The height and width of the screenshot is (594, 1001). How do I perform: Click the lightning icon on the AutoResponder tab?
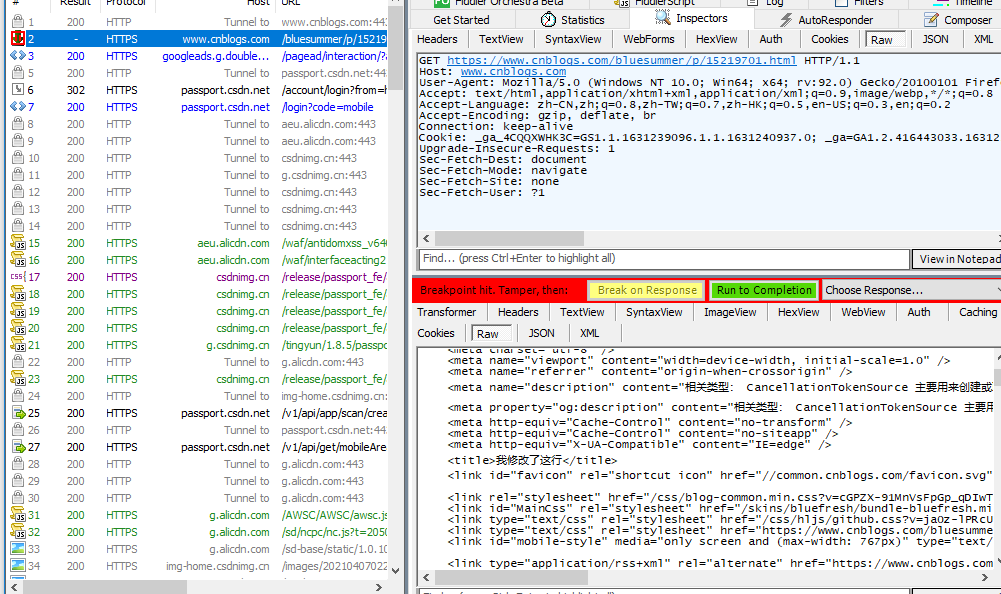point(786,20)
